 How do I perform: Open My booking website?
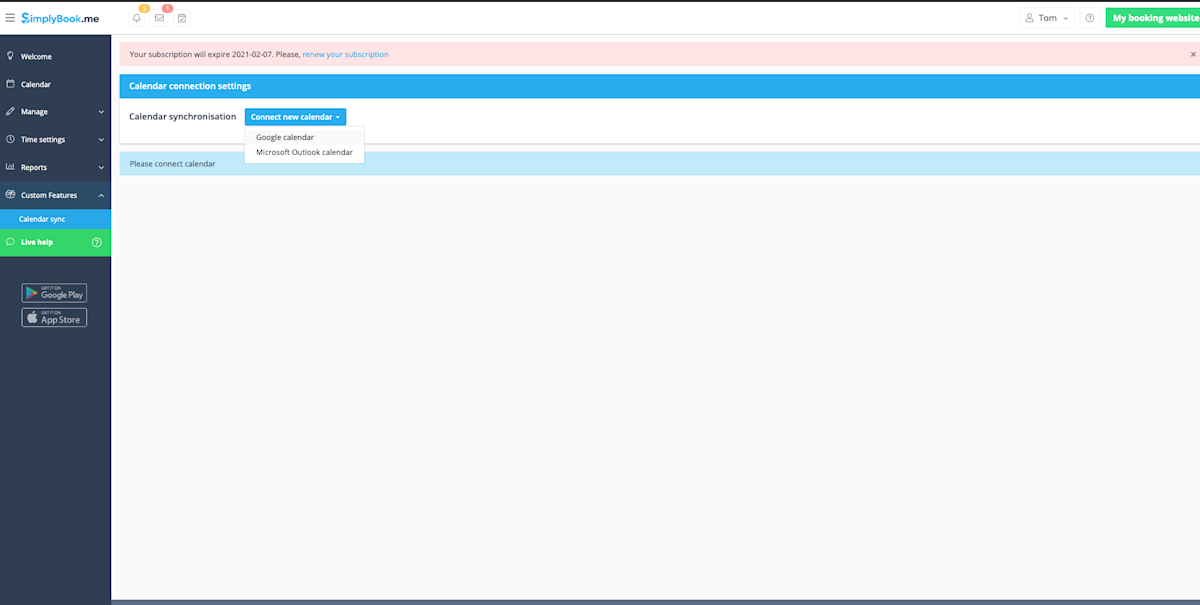coord(1154,17)
